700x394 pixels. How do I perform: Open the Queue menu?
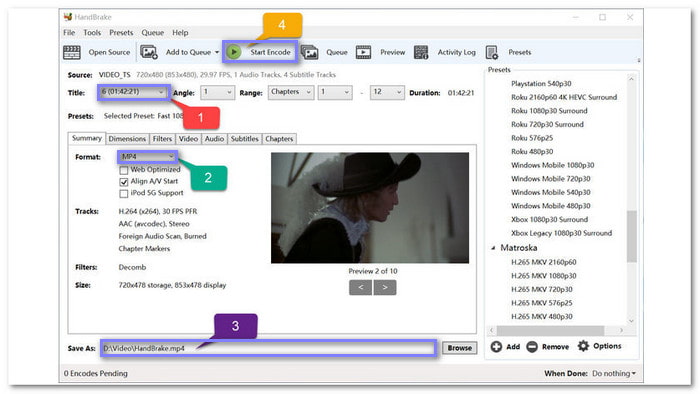[153, 33]
